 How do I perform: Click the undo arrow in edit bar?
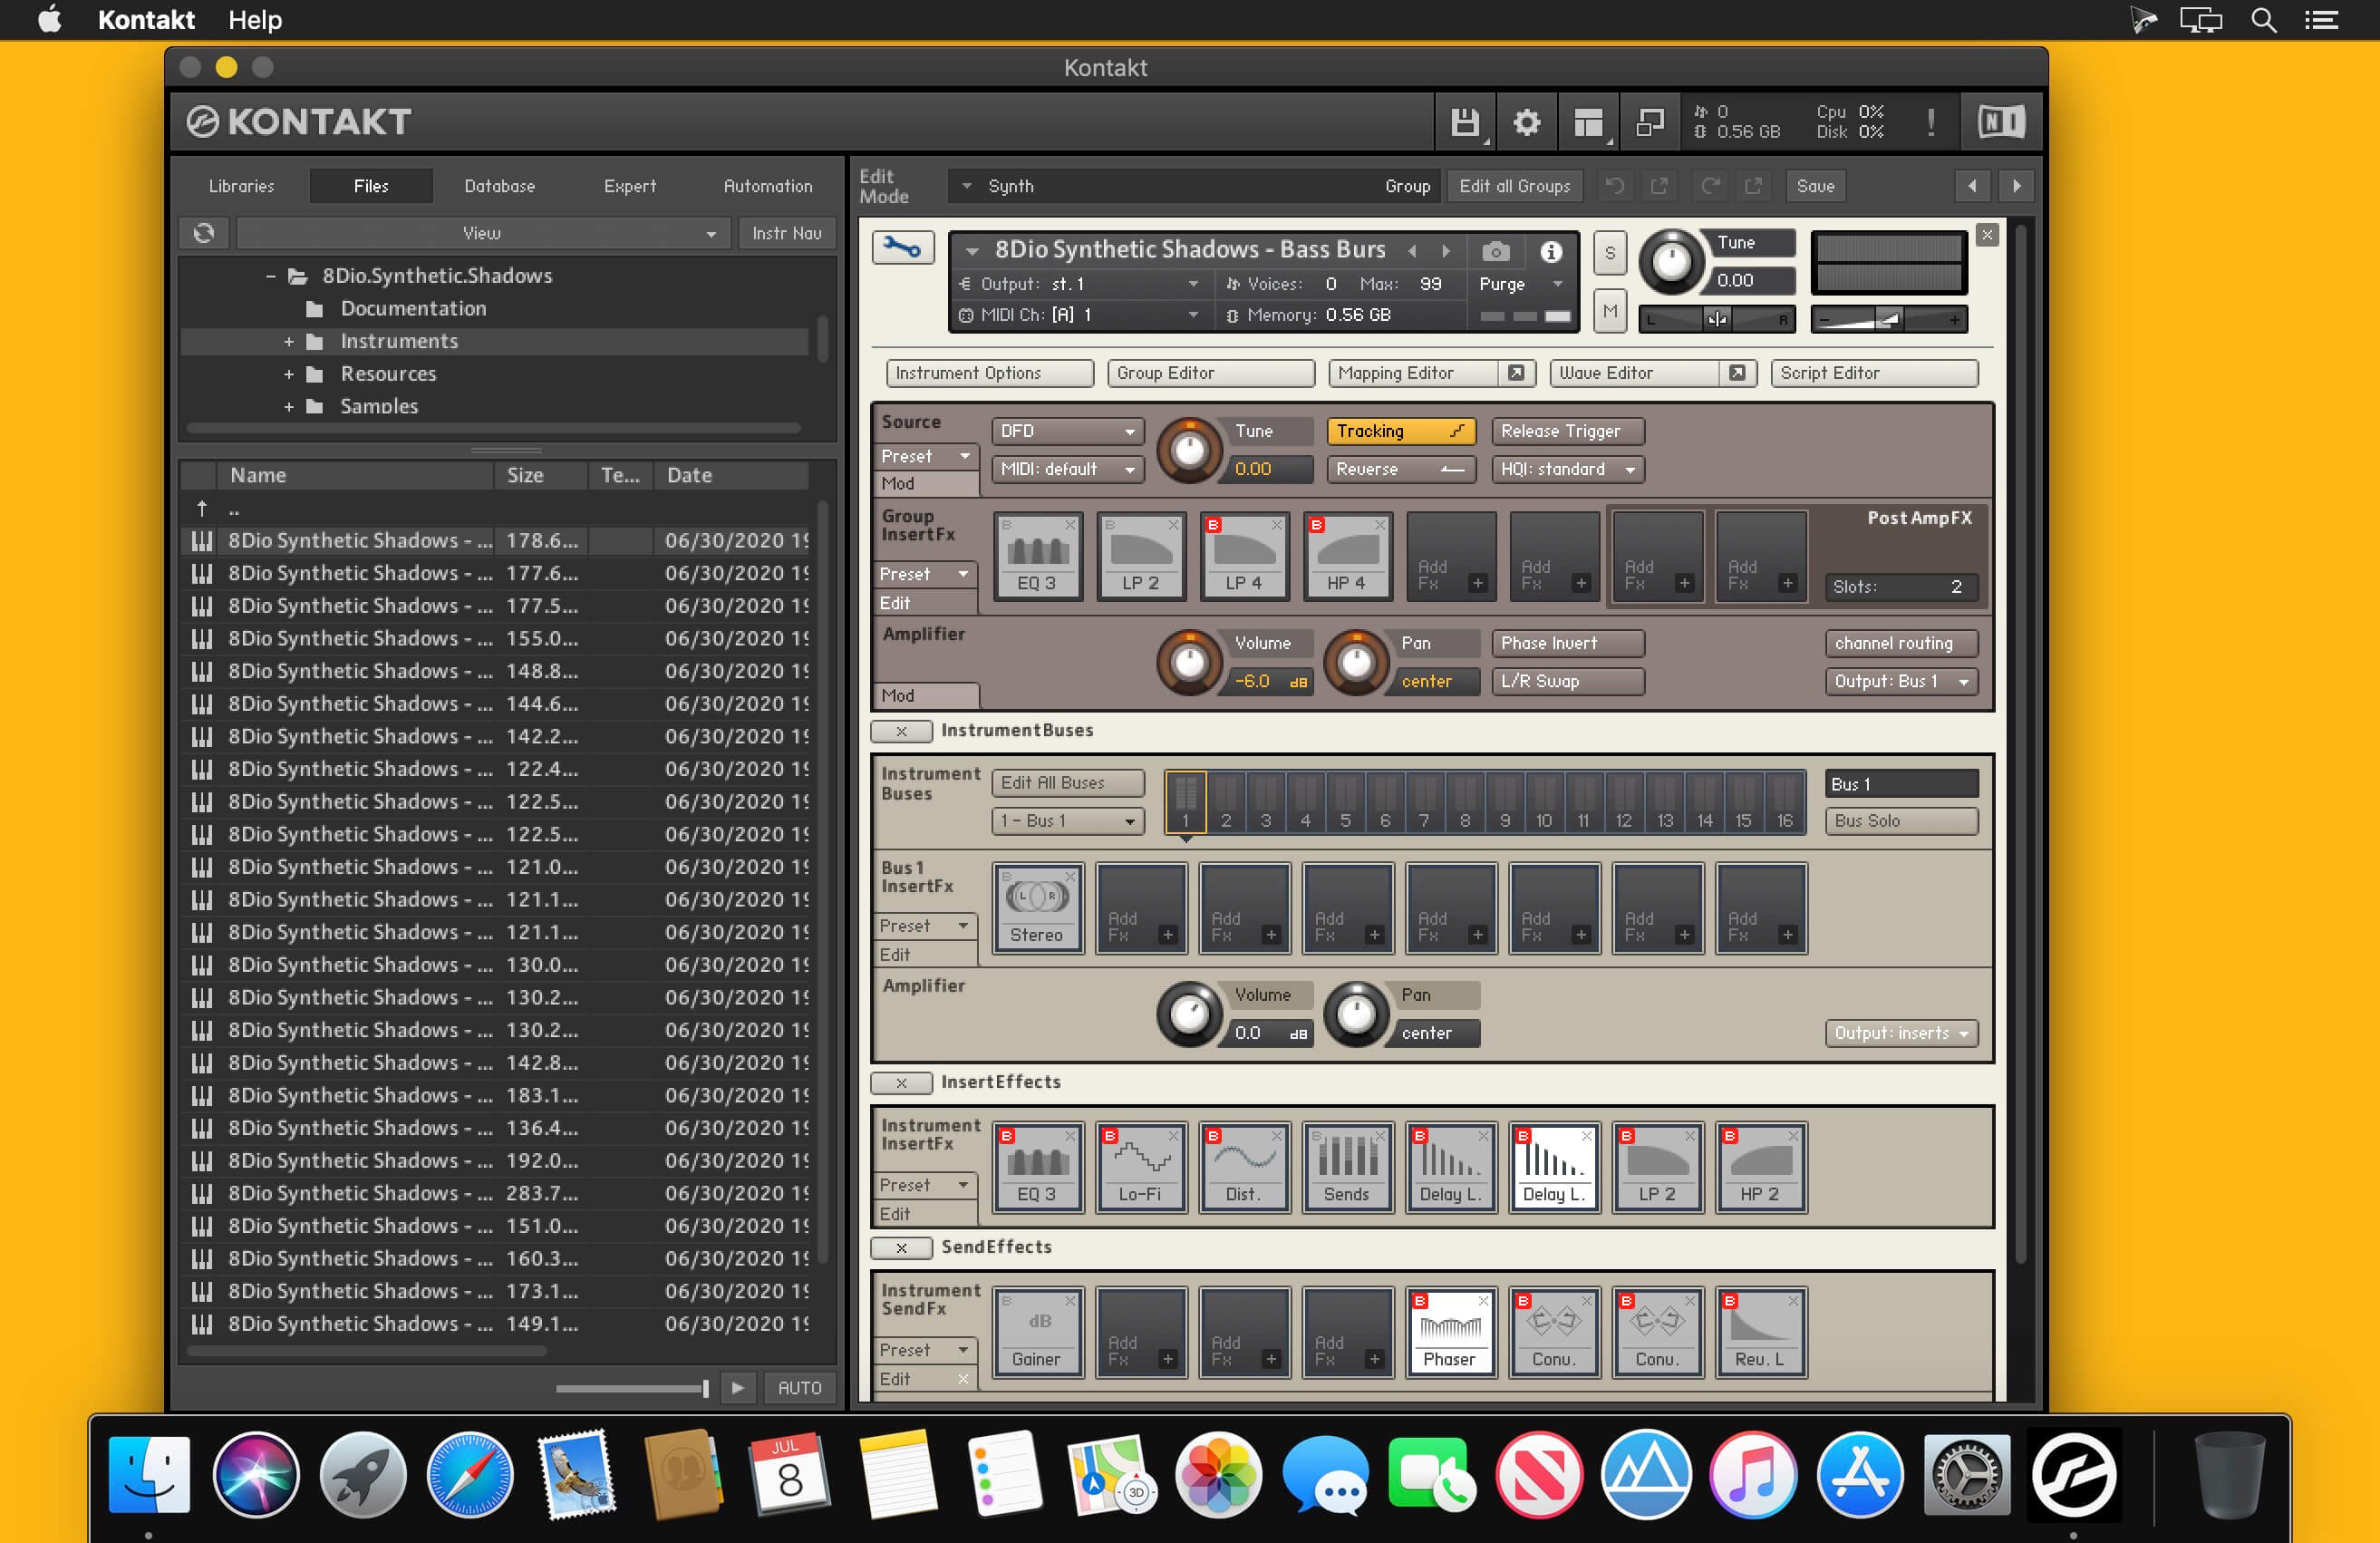(1614, 186)
